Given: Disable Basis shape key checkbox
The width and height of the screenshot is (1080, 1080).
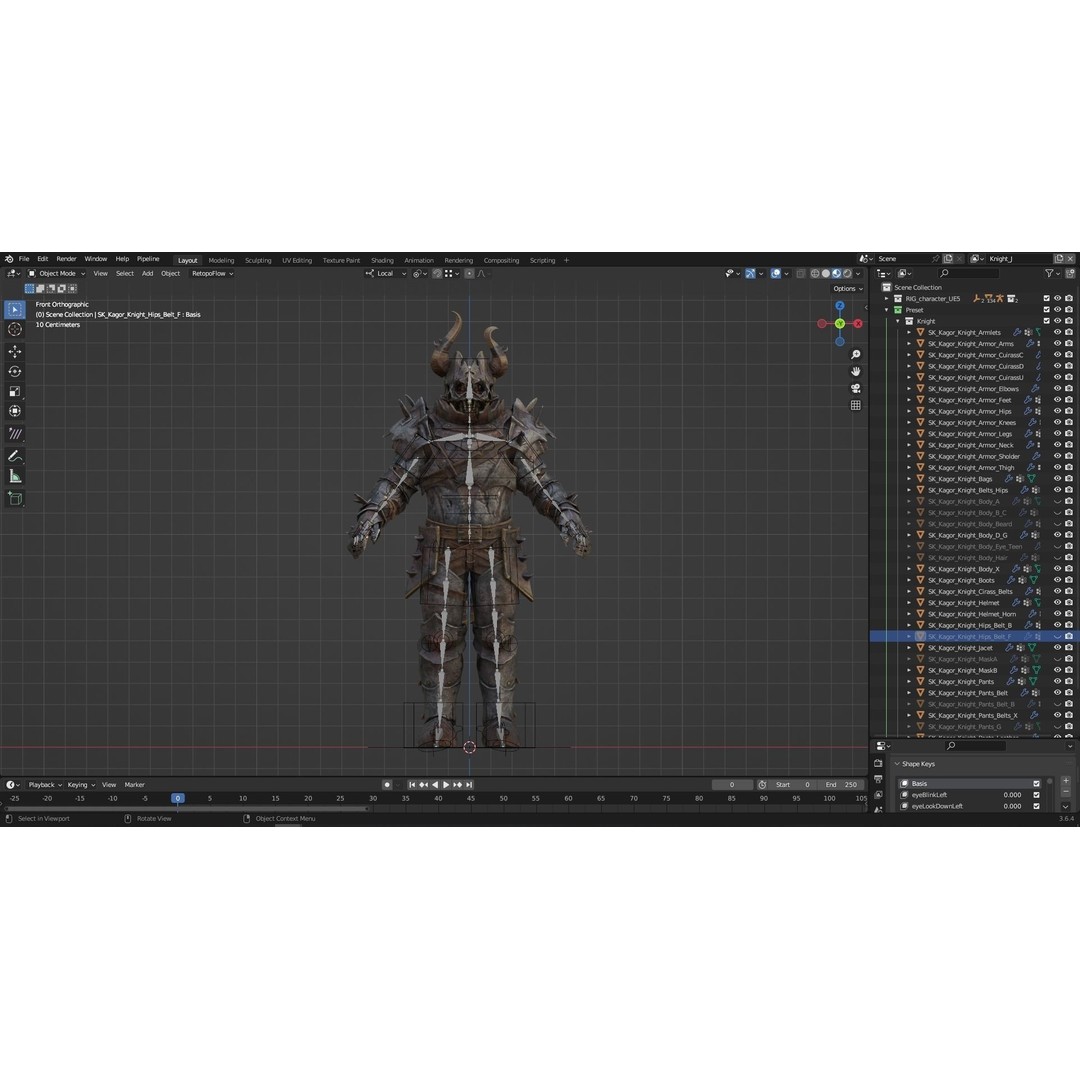Looking at the screenshot, I should [x=1036, y=783].
